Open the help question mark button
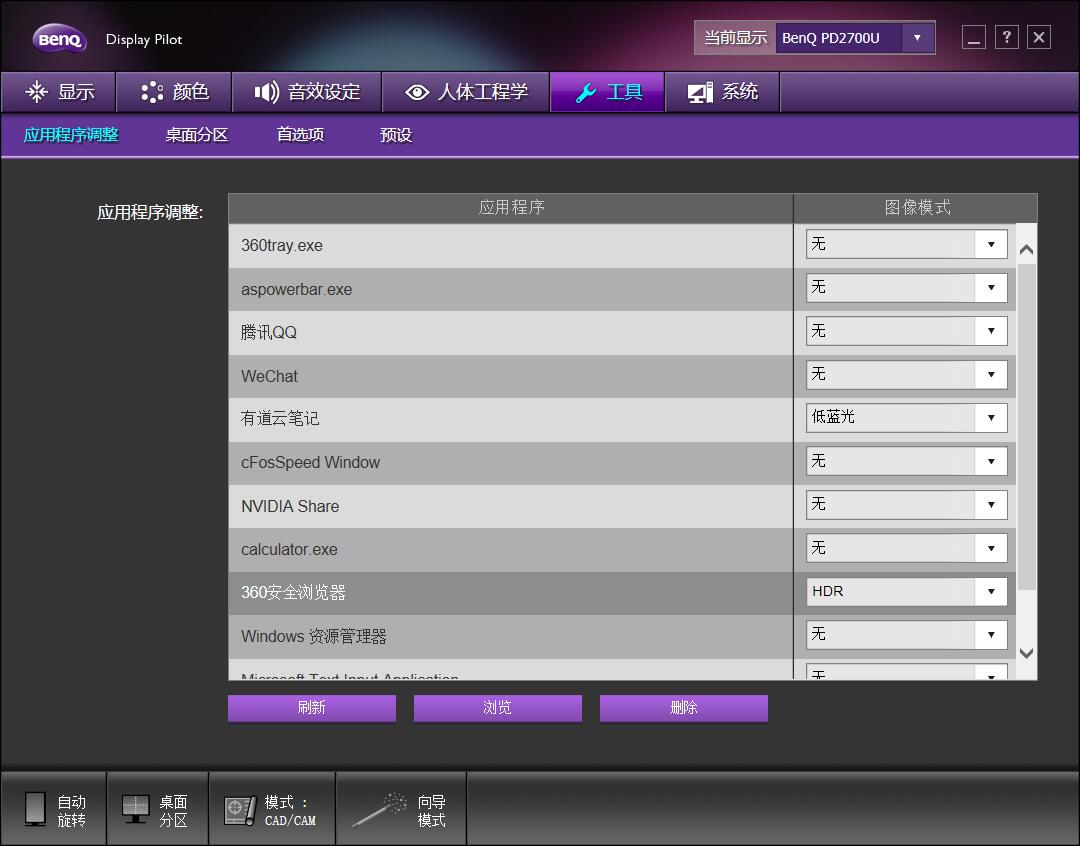 (x=1007, y=38)
